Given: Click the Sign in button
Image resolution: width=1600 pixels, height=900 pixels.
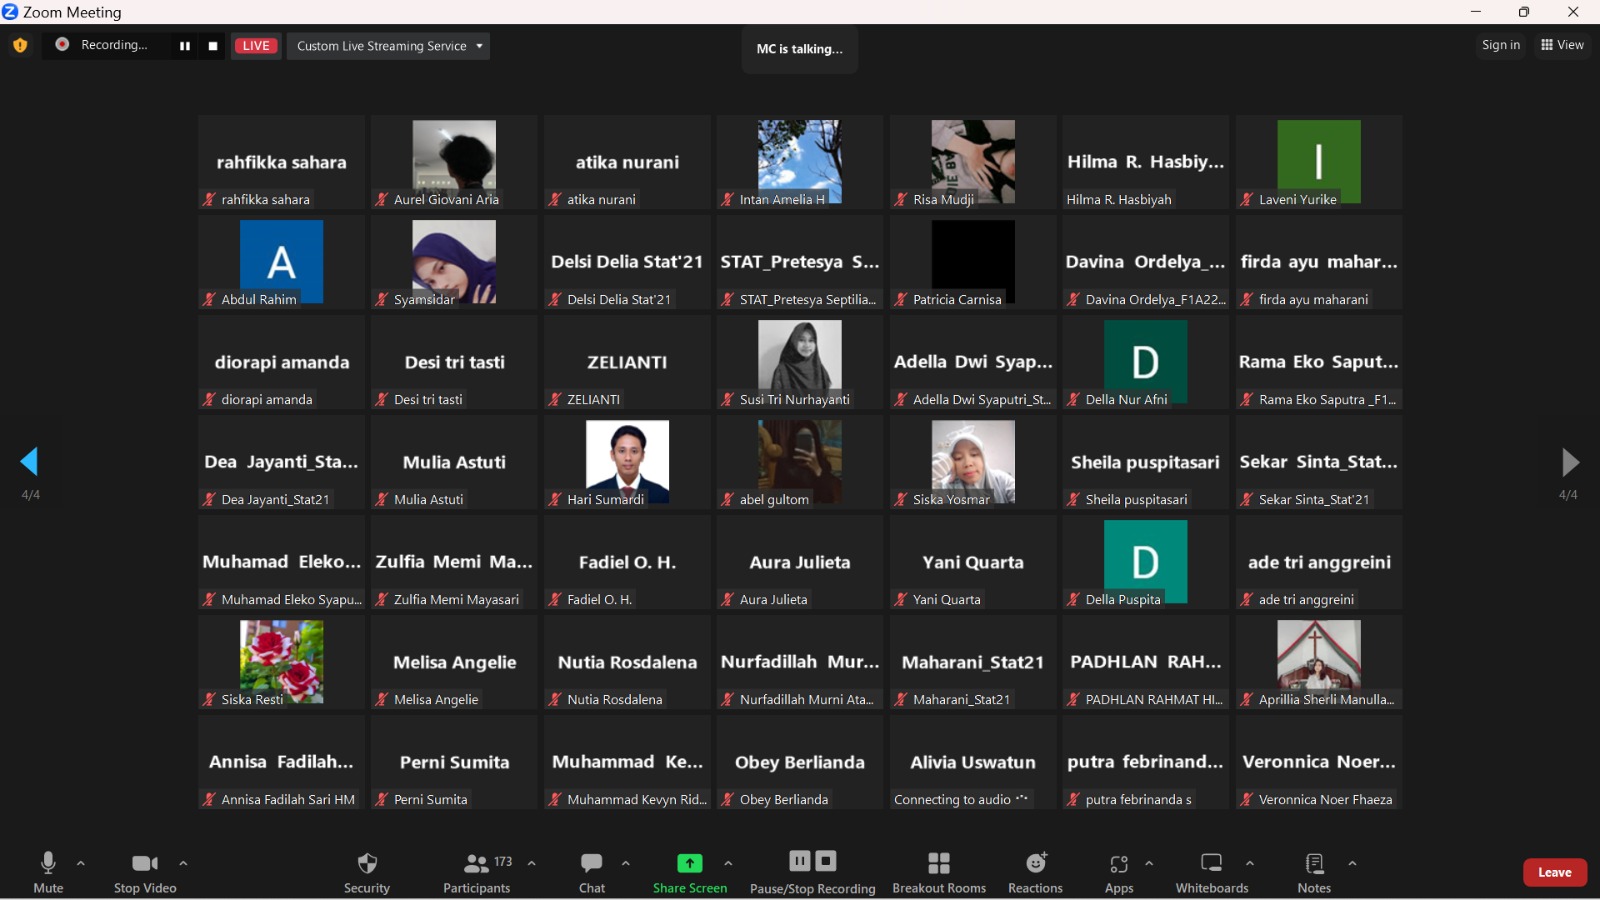Looking at the screenshot, I should [1500, 45].
